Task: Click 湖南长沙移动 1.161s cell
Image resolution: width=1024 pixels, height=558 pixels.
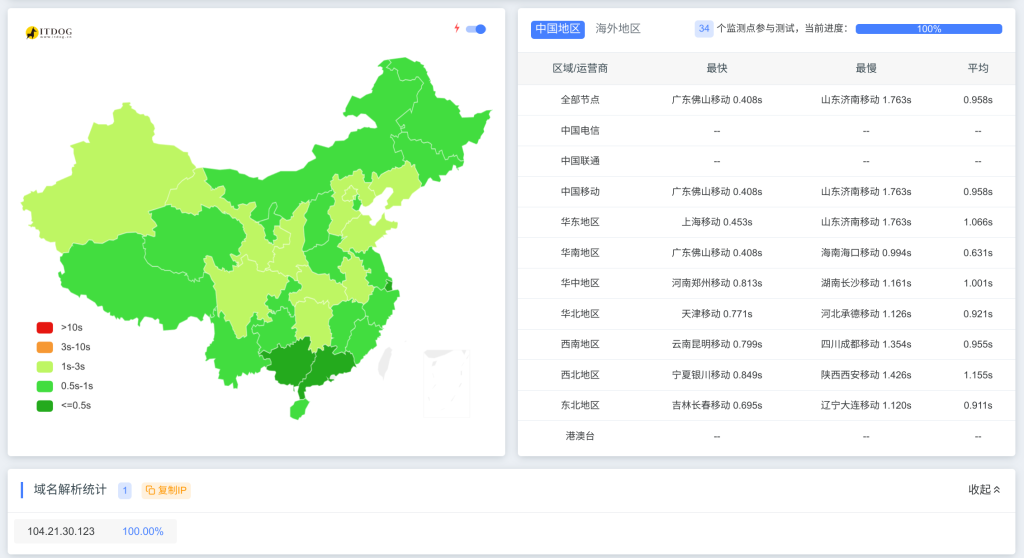Action: tap(866, 283)
